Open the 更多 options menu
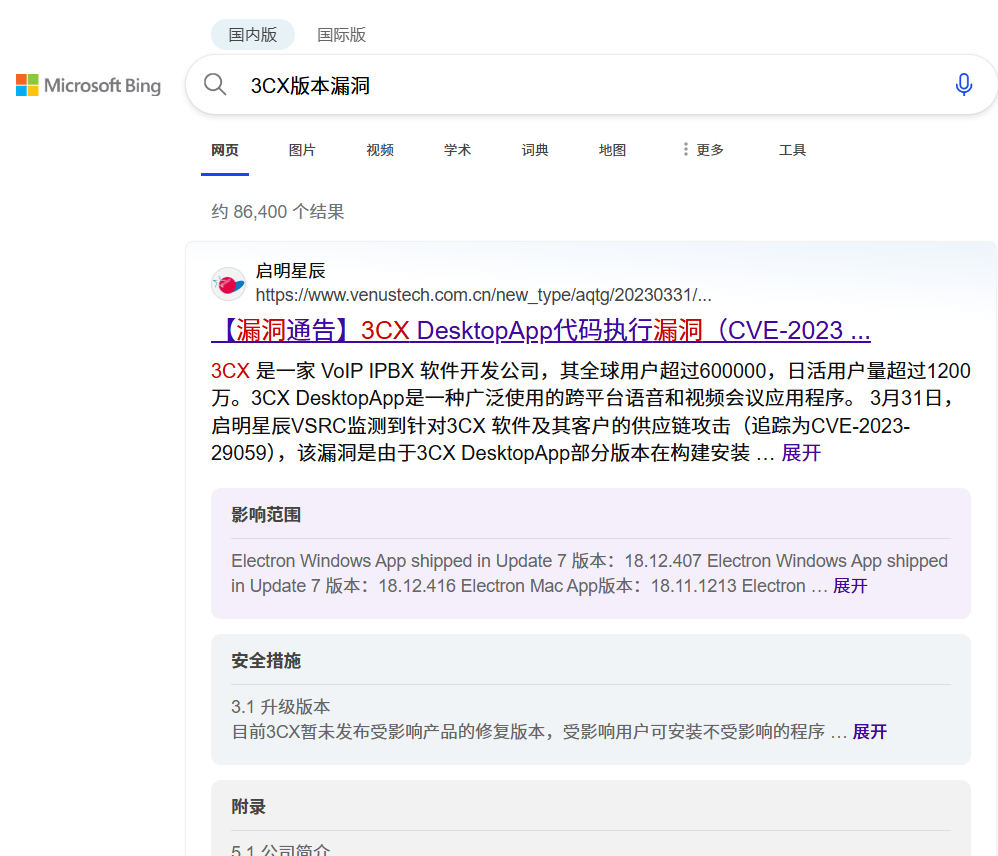 coord(703,150)
